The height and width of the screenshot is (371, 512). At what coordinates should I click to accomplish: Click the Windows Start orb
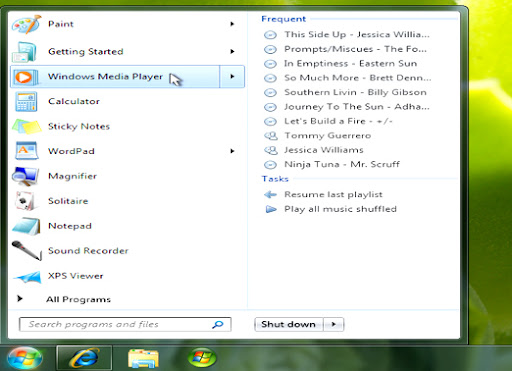coord(24,358)
